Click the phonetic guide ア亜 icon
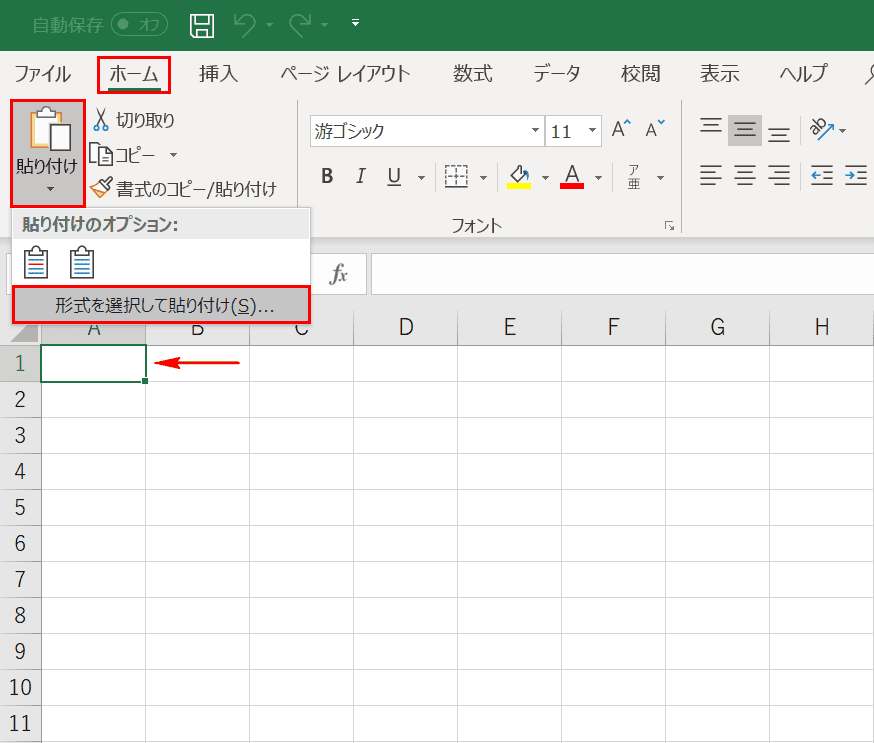The image size is (874, 743). coord(634,177)
